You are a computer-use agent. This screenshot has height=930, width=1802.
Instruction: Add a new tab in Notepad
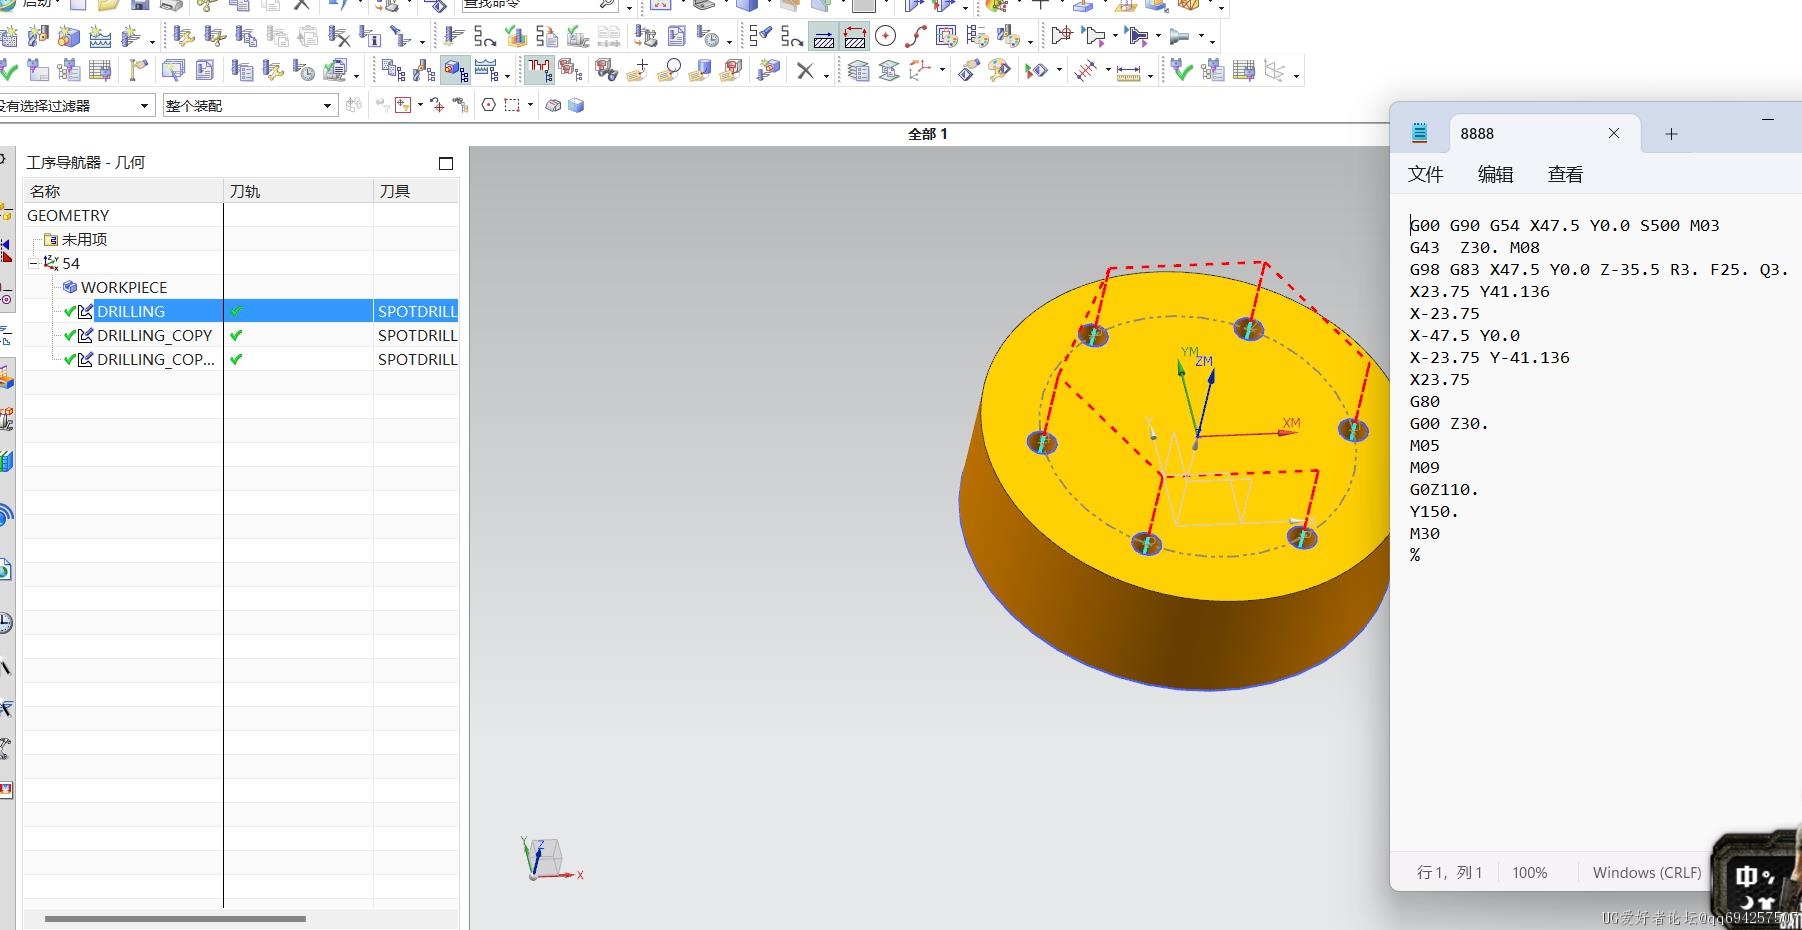pos(1671,134)
